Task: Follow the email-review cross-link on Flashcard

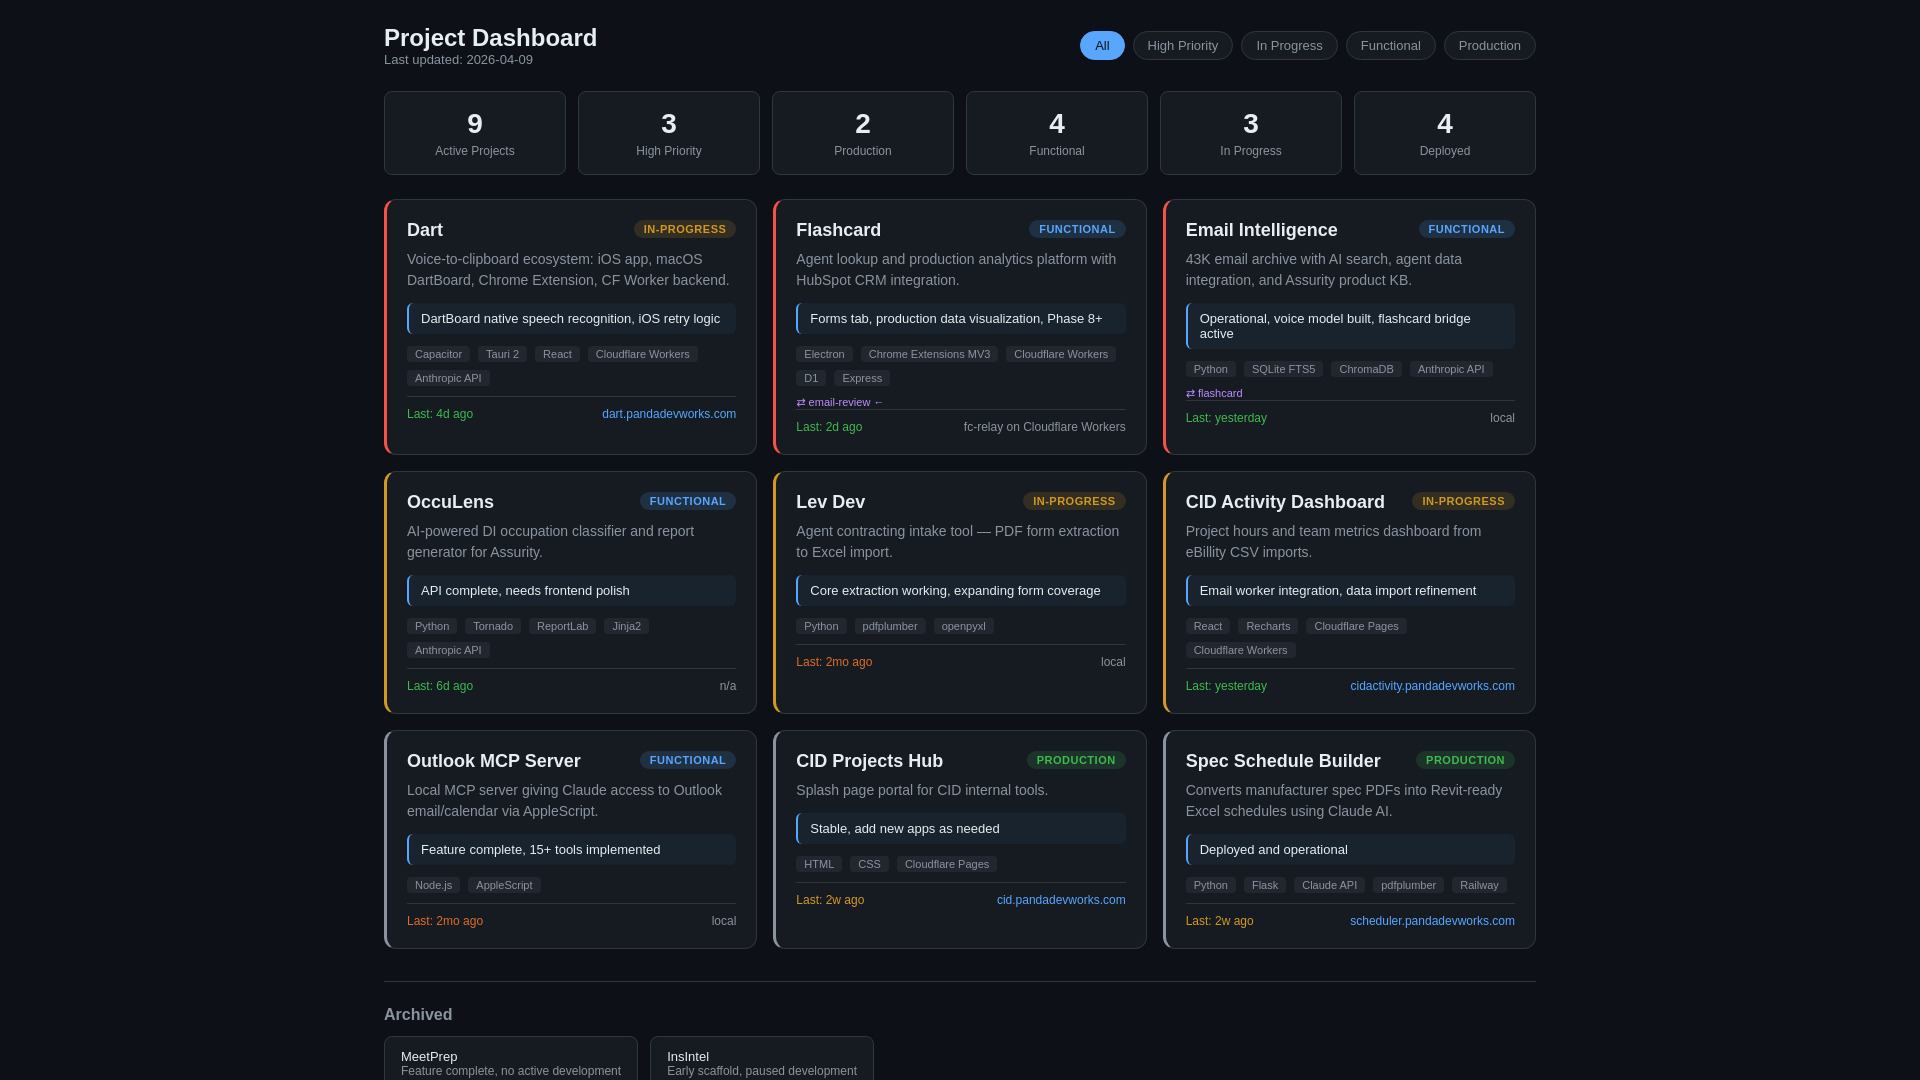Action: click(x=840, y=402)
